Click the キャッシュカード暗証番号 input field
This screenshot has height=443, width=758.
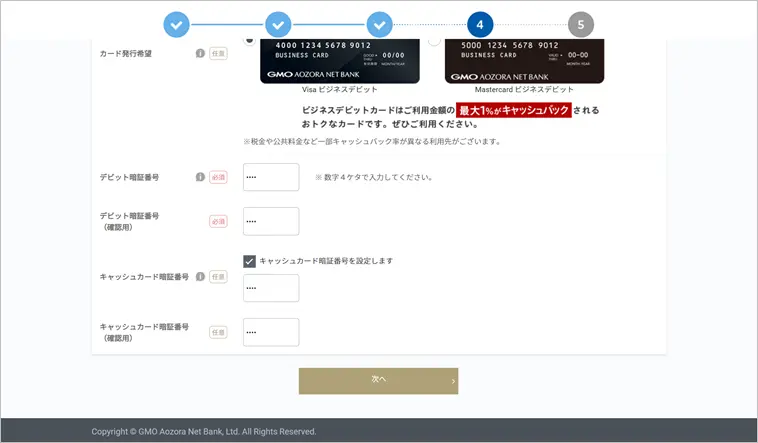pos(271,288)
